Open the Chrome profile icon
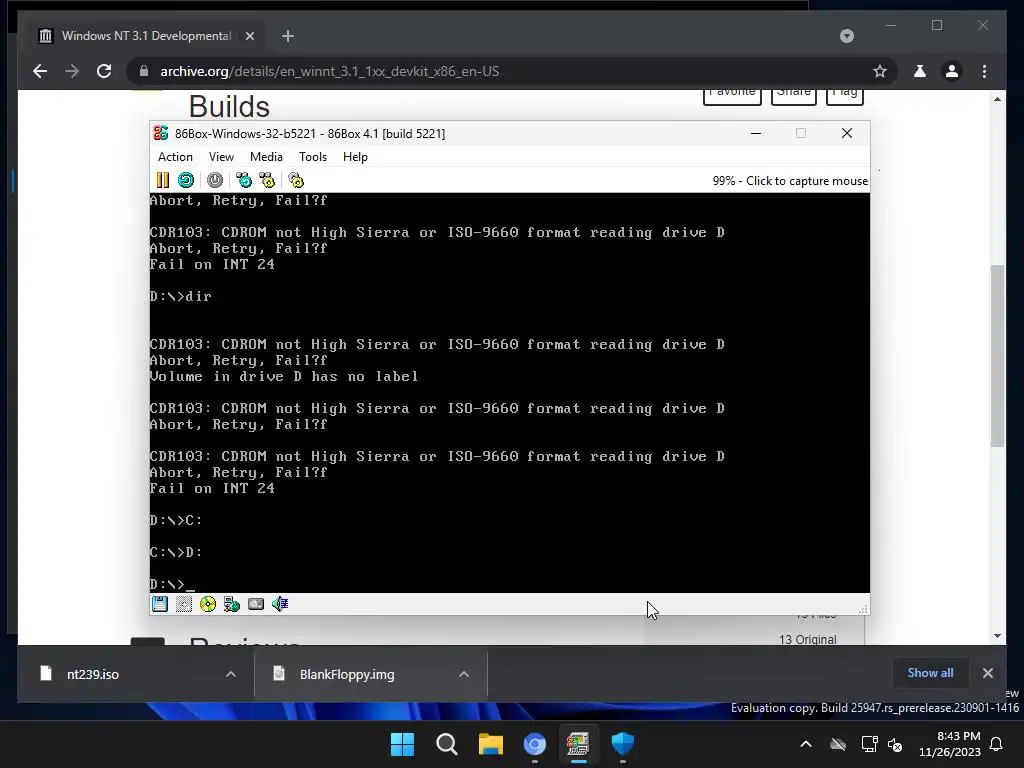The height and width of the screenshot is (768, 1024). click(x=952, y=71)
